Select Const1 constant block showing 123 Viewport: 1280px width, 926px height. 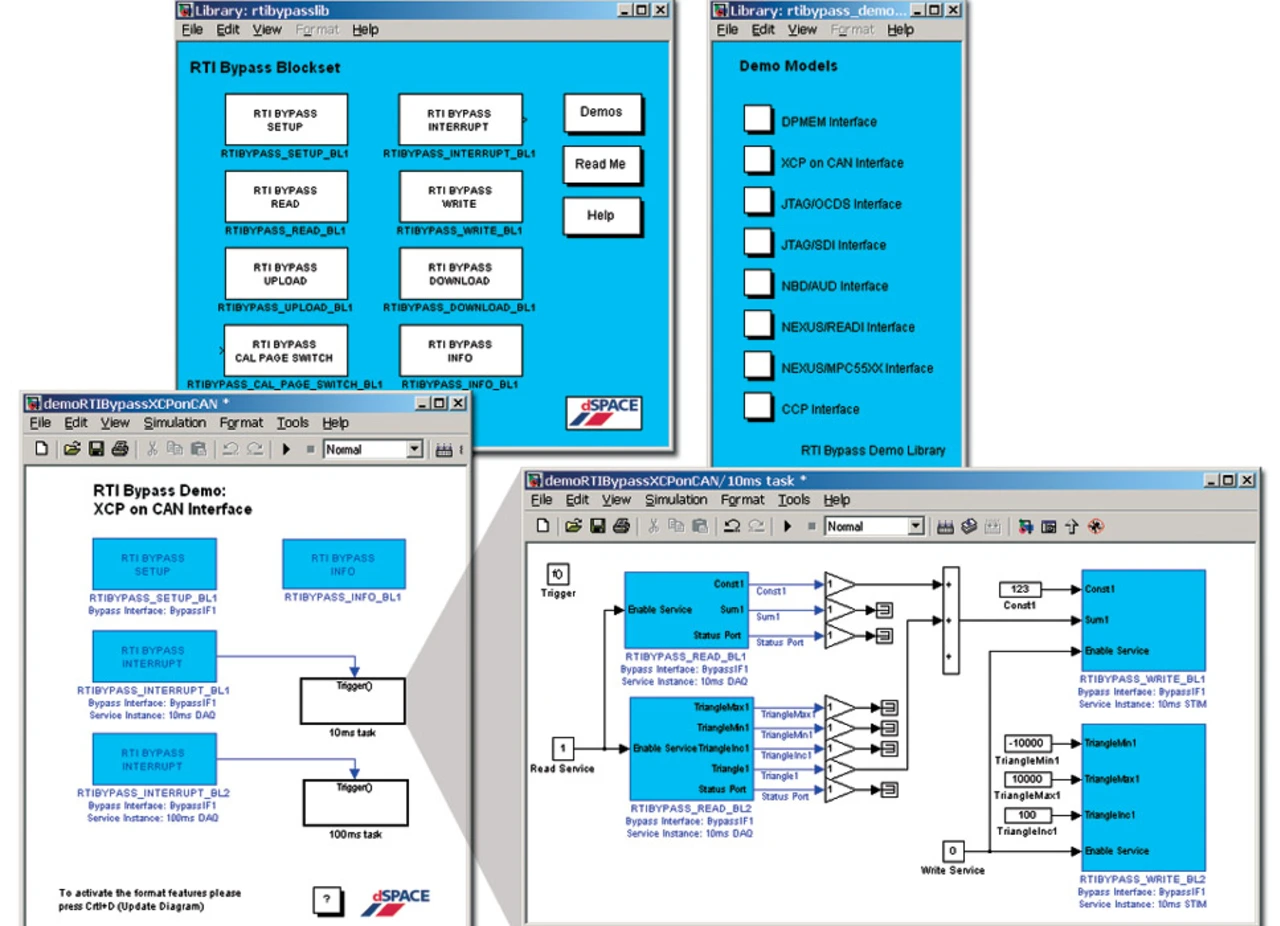(1020, 590)
